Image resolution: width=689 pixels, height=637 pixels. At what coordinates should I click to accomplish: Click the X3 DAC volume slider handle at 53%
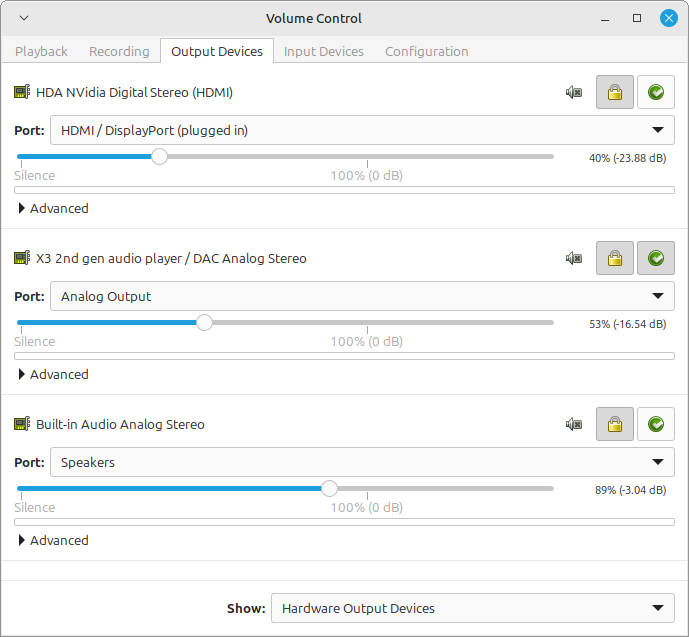(204, 322)
